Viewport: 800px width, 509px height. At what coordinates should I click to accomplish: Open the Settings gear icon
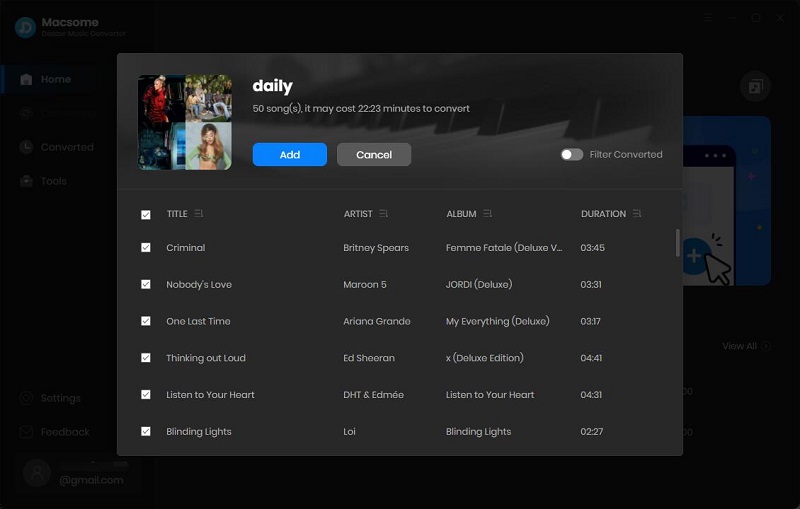(x=26, y=398)
